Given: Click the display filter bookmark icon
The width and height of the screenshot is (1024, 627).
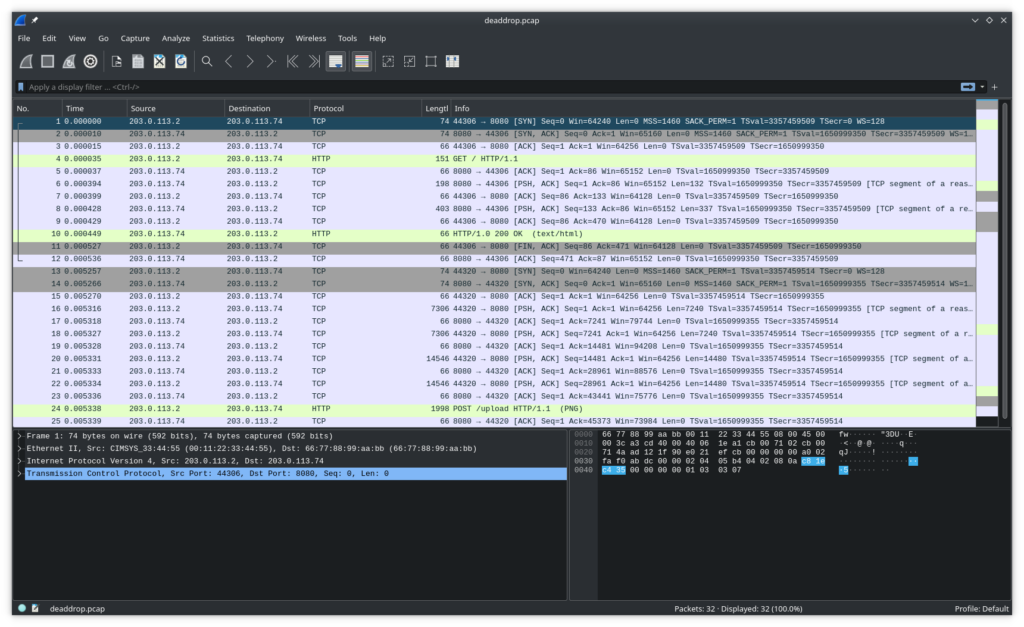Looking at the screenshot, I should click(x=21, y=87).
